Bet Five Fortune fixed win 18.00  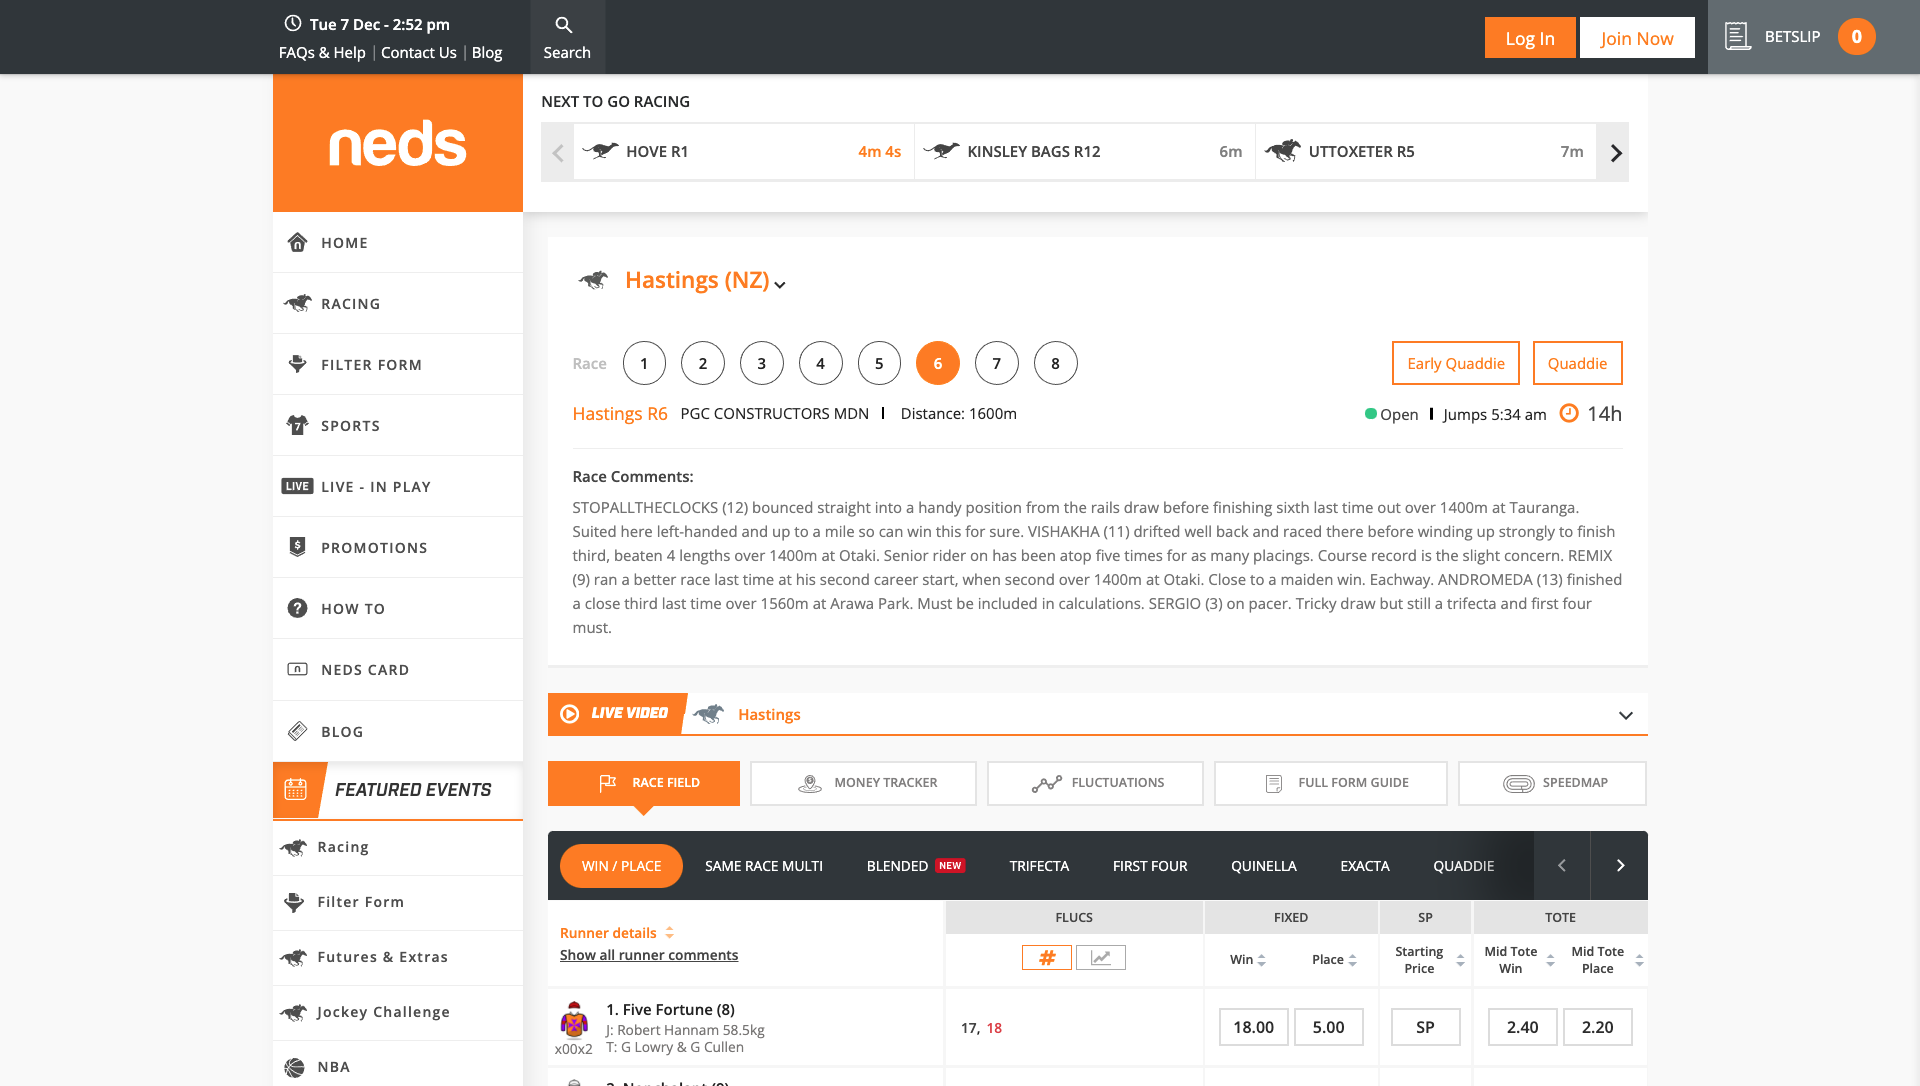click(1253, 1027)
